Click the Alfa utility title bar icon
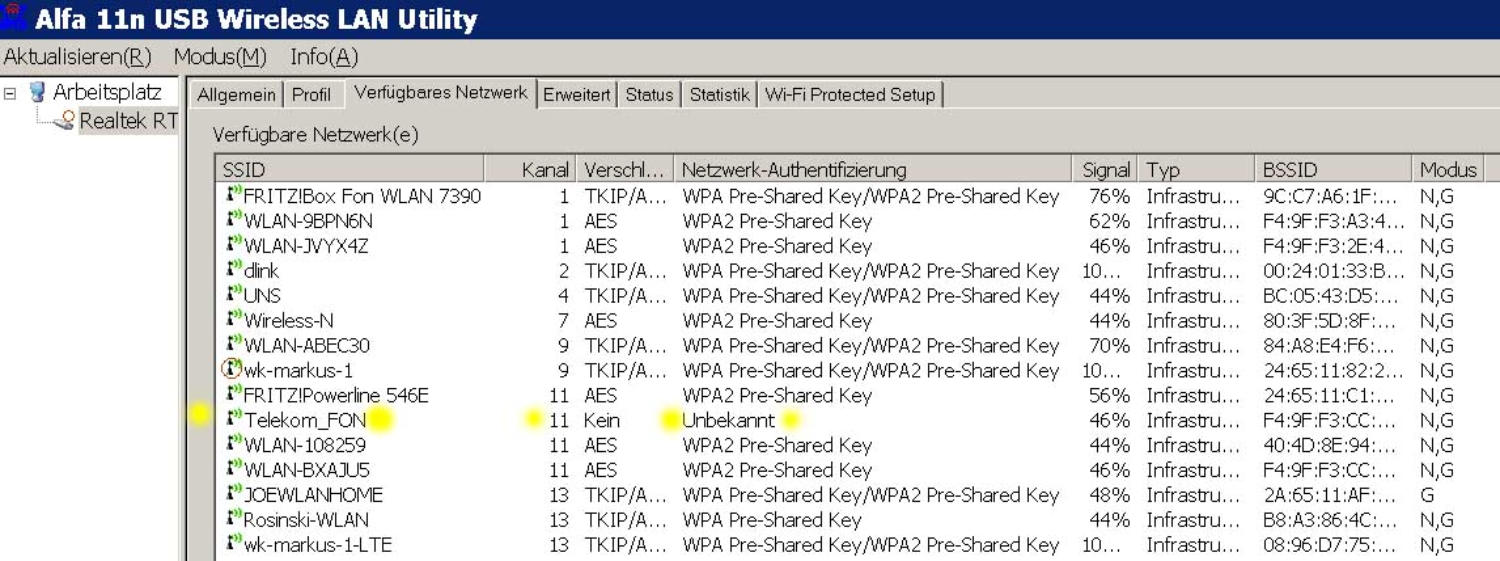1500x561 pixels. (x=14, y=18)
